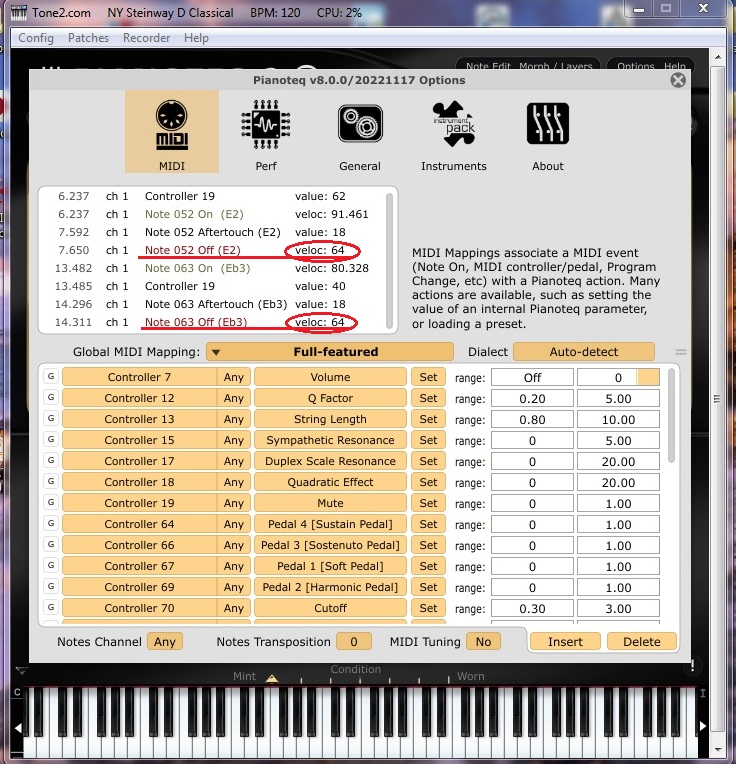Click the Q Factor range minimum field 0.20

532,399
